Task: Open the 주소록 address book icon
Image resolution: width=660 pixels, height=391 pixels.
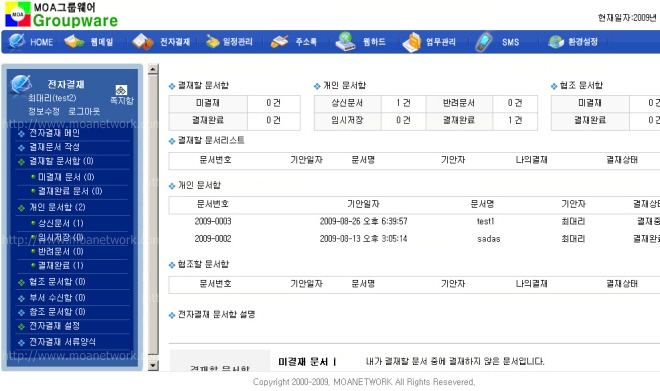Action: (x=279, y=42)
